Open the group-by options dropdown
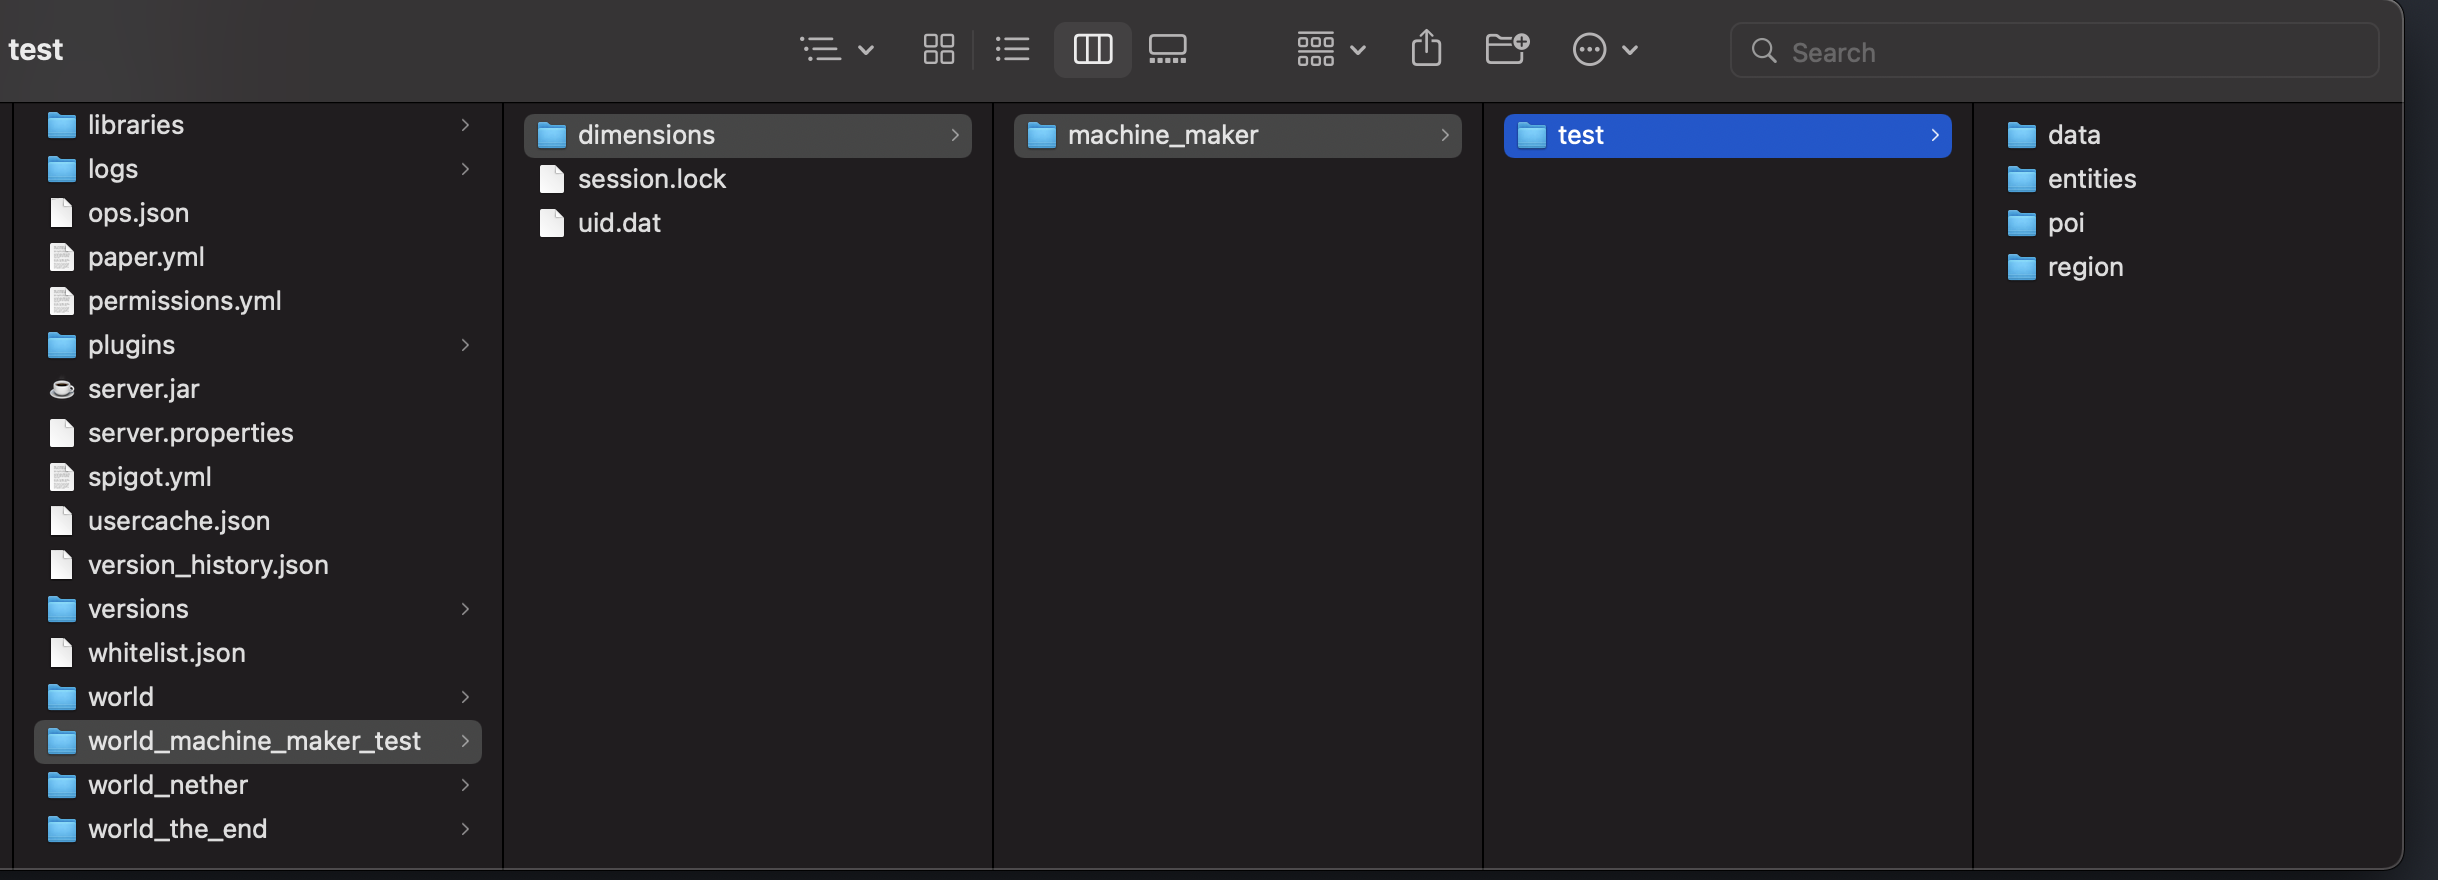Screen dimensions: 2438x880 (1330, 49)
